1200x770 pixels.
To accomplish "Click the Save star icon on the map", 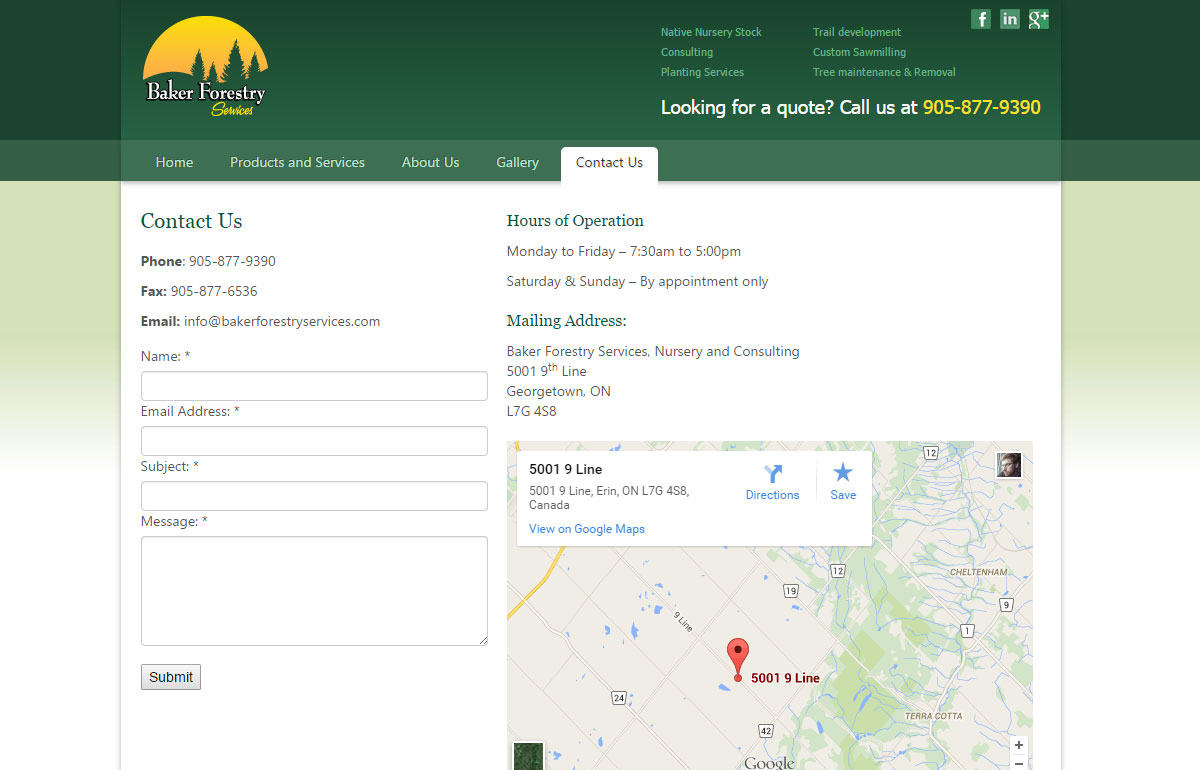I will coord(843,473).
